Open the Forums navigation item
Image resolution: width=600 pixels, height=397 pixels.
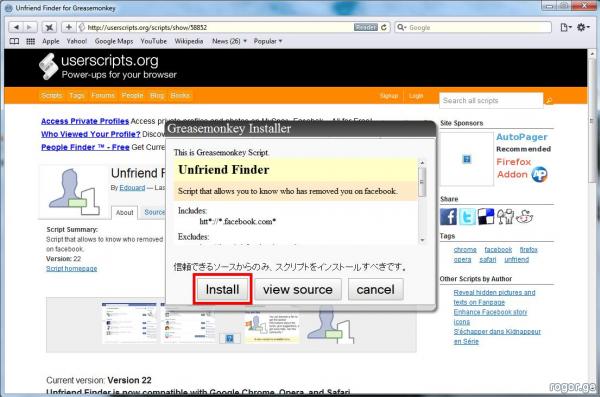[x=103, y=95]
